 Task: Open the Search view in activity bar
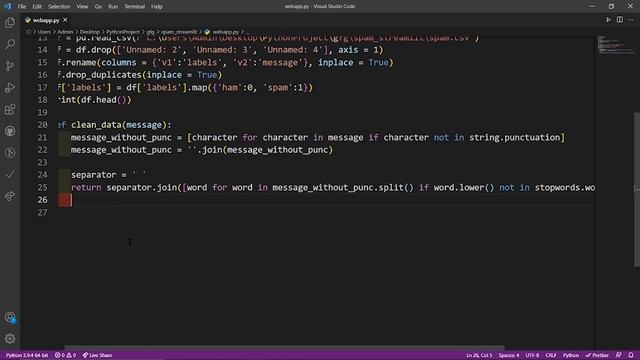(x=10, y=44)
